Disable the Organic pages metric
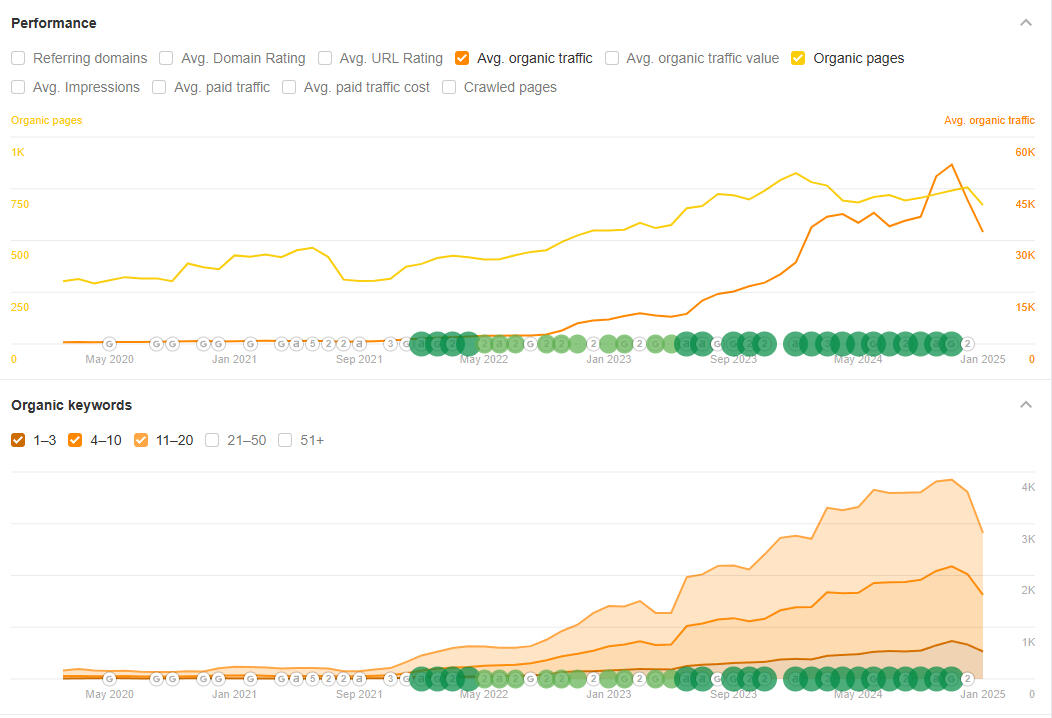 798,58
